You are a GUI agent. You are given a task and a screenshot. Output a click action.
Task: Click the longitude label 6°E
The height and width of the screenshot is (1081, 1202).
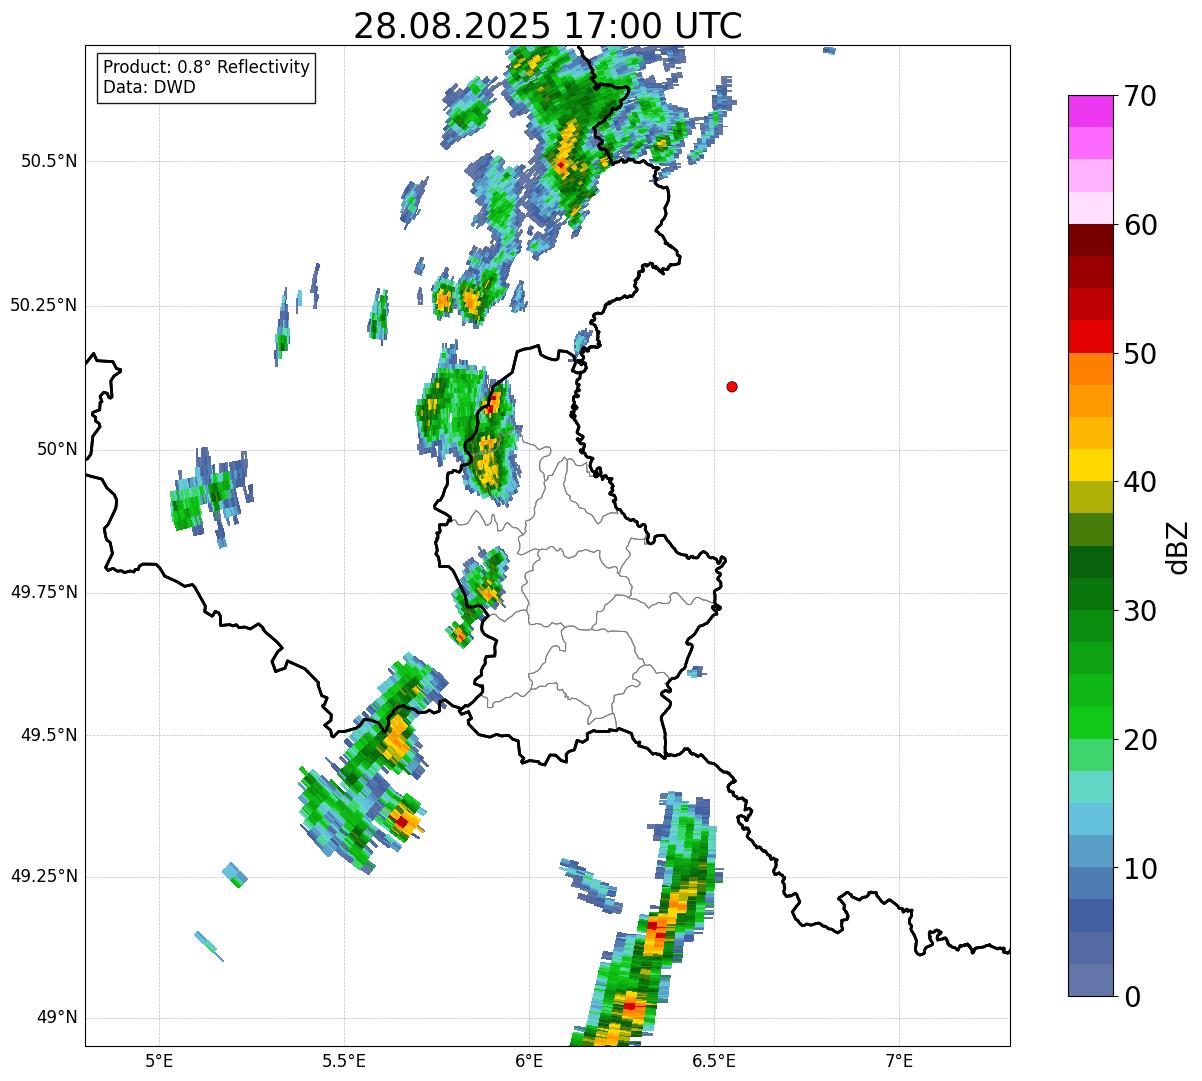(529, 1061)
